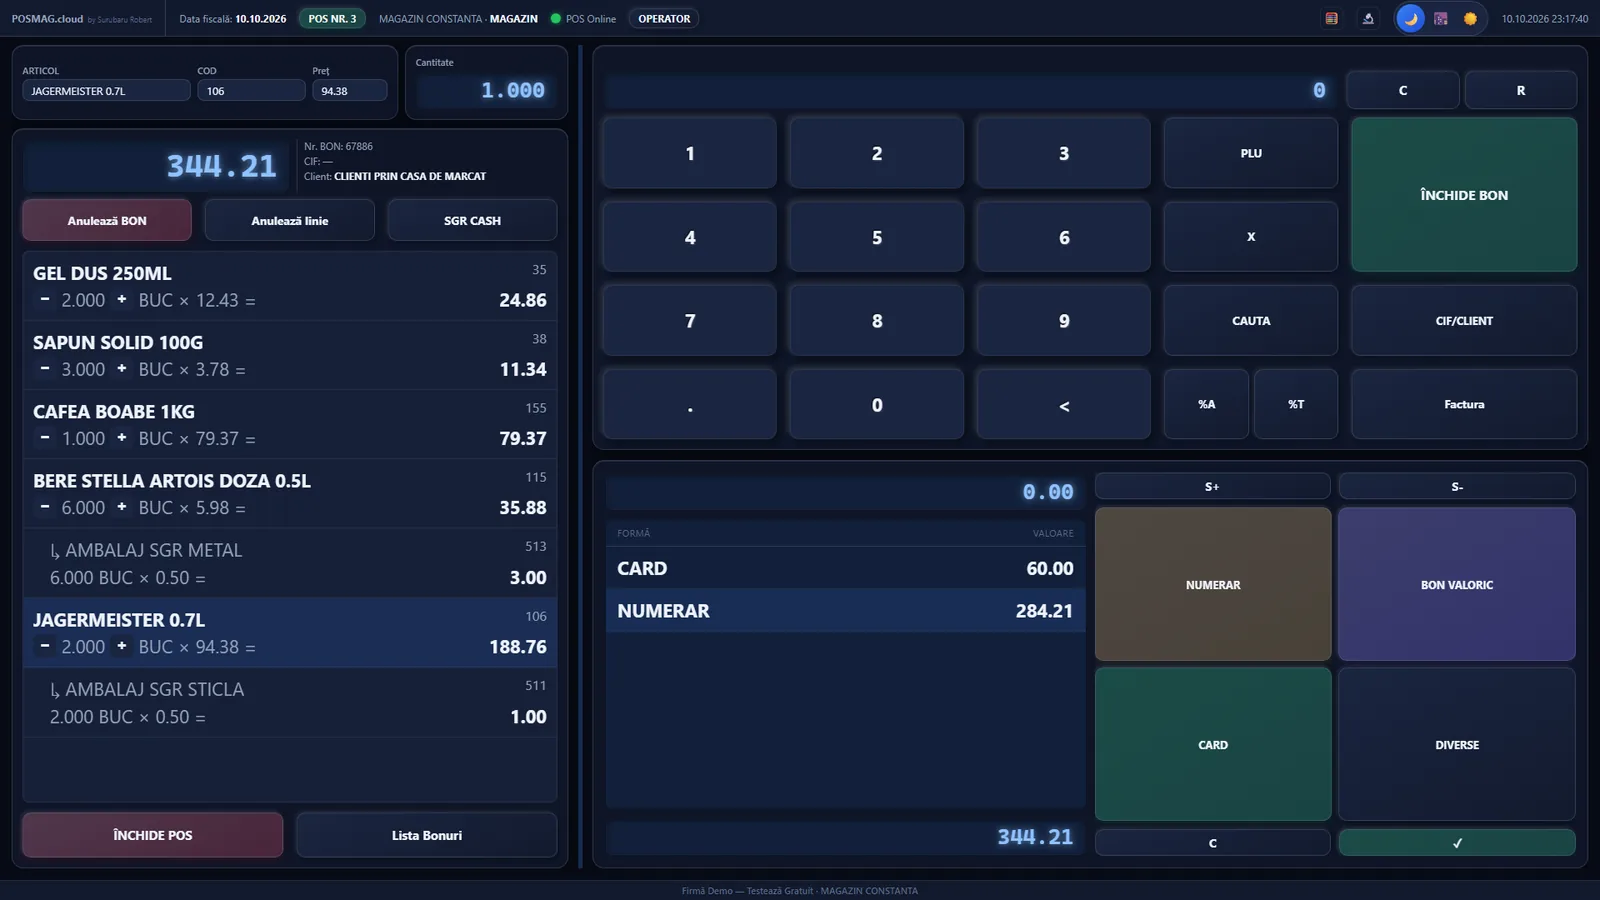Viewport: 1600px width, 900px height.
Task: Click the ÎNCHIDE POS button
Action: tap(153, 835)
